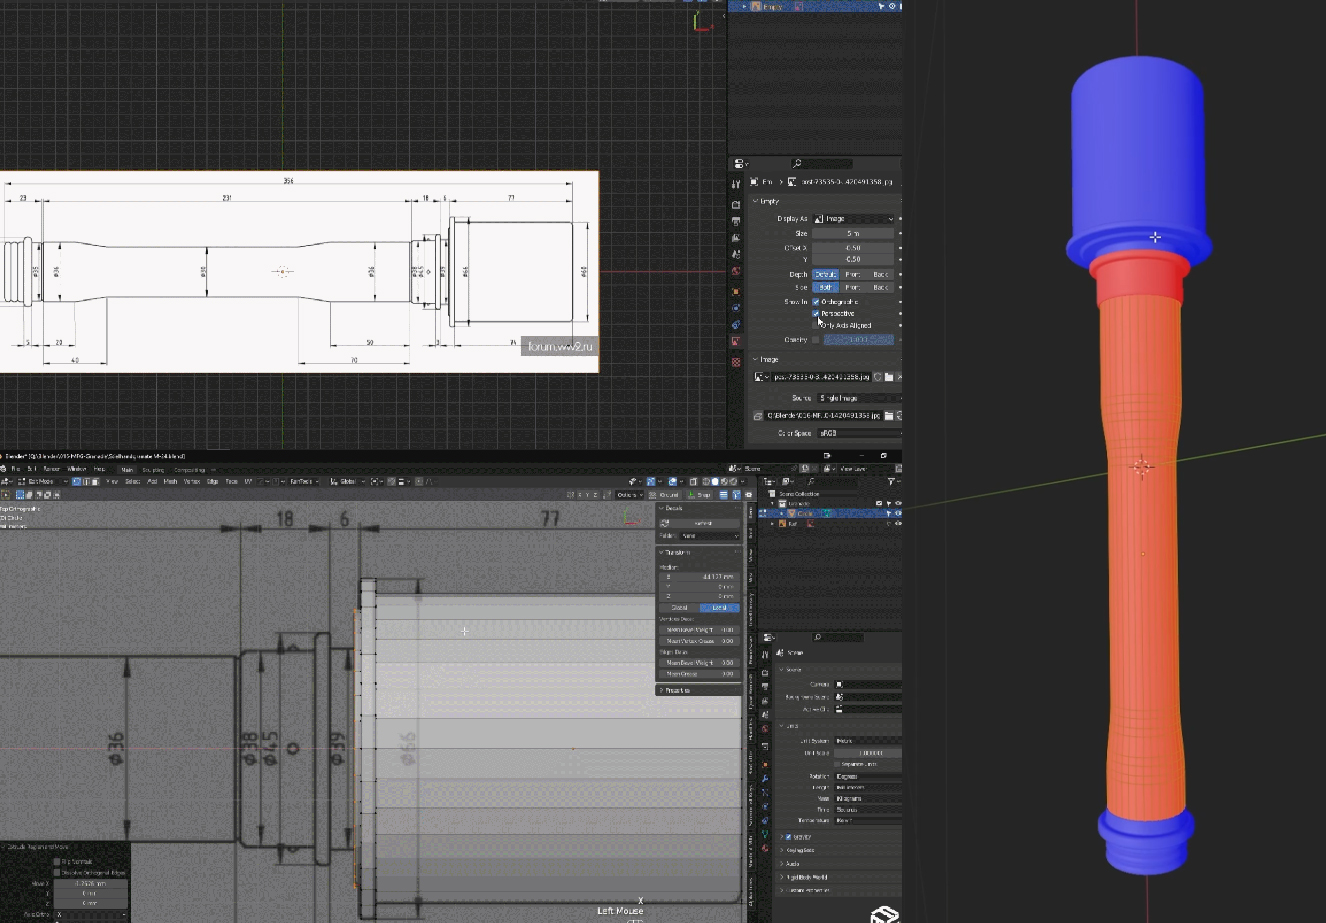Uncheck the Perspective checkbox
The height and width of the screenshot is (923, 1326).
[816, 313]
